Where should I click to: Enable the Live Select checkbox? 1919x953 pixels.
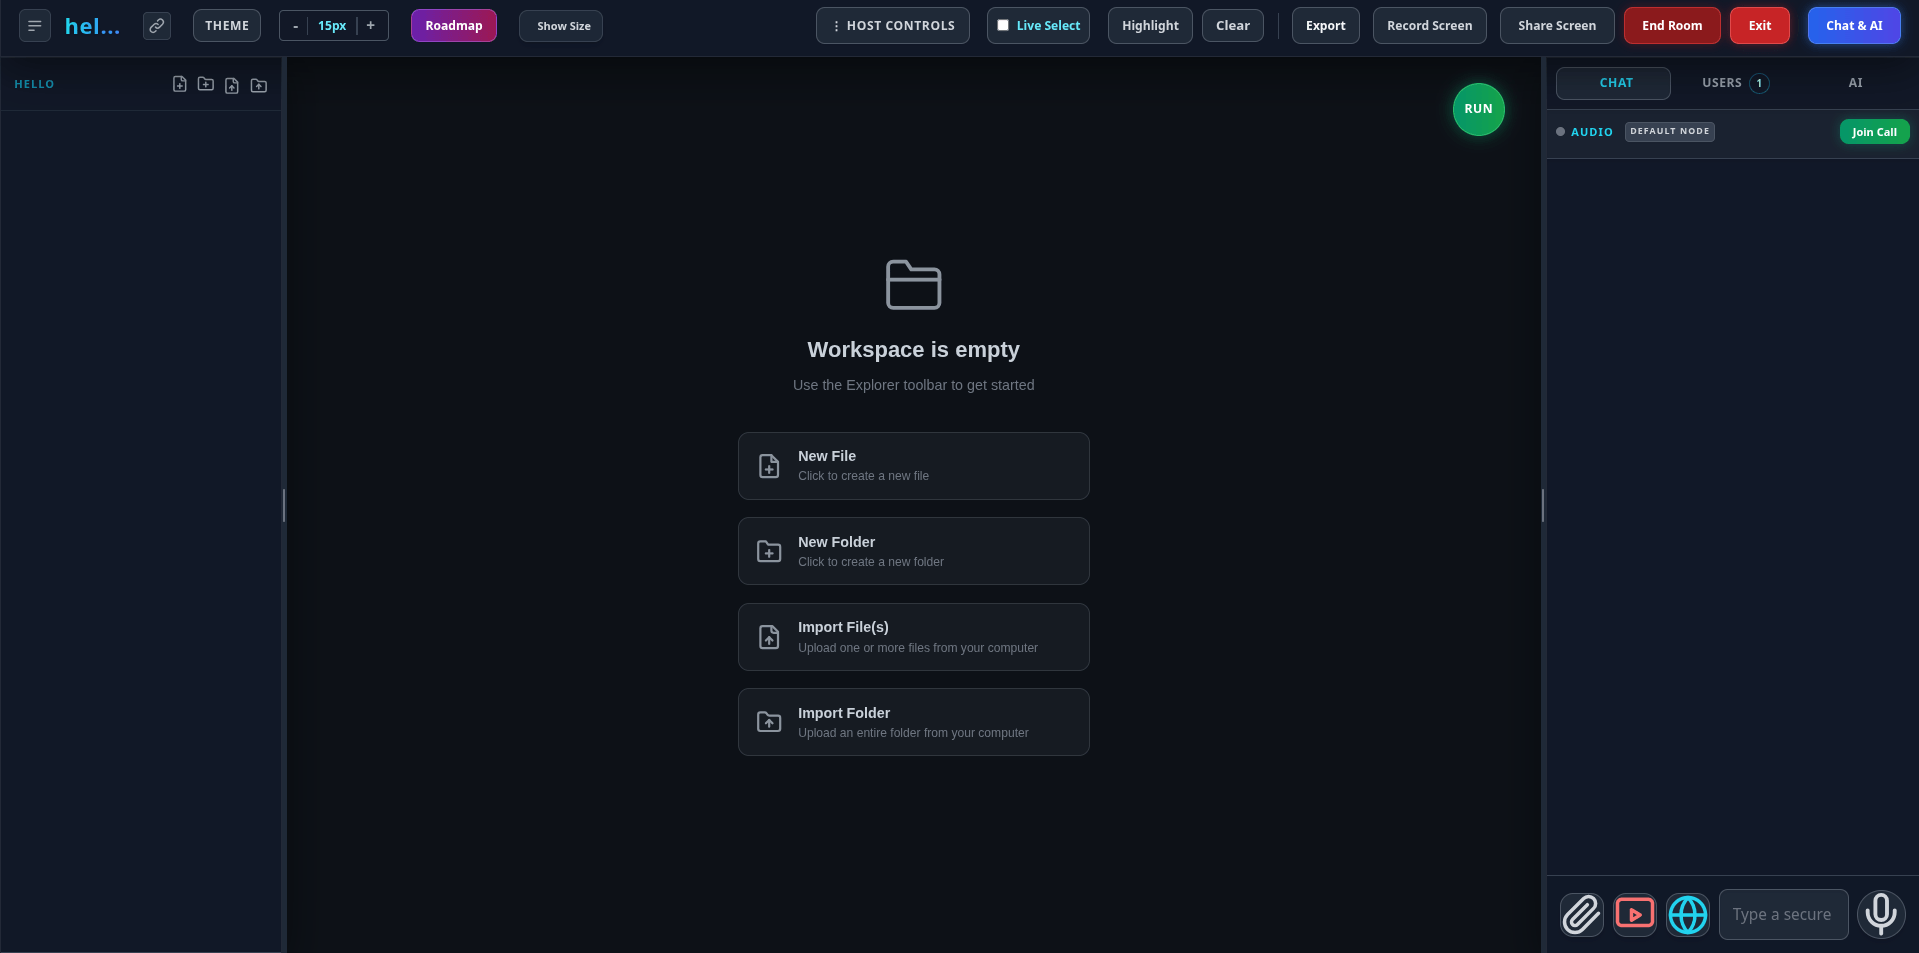(1003, 26)
